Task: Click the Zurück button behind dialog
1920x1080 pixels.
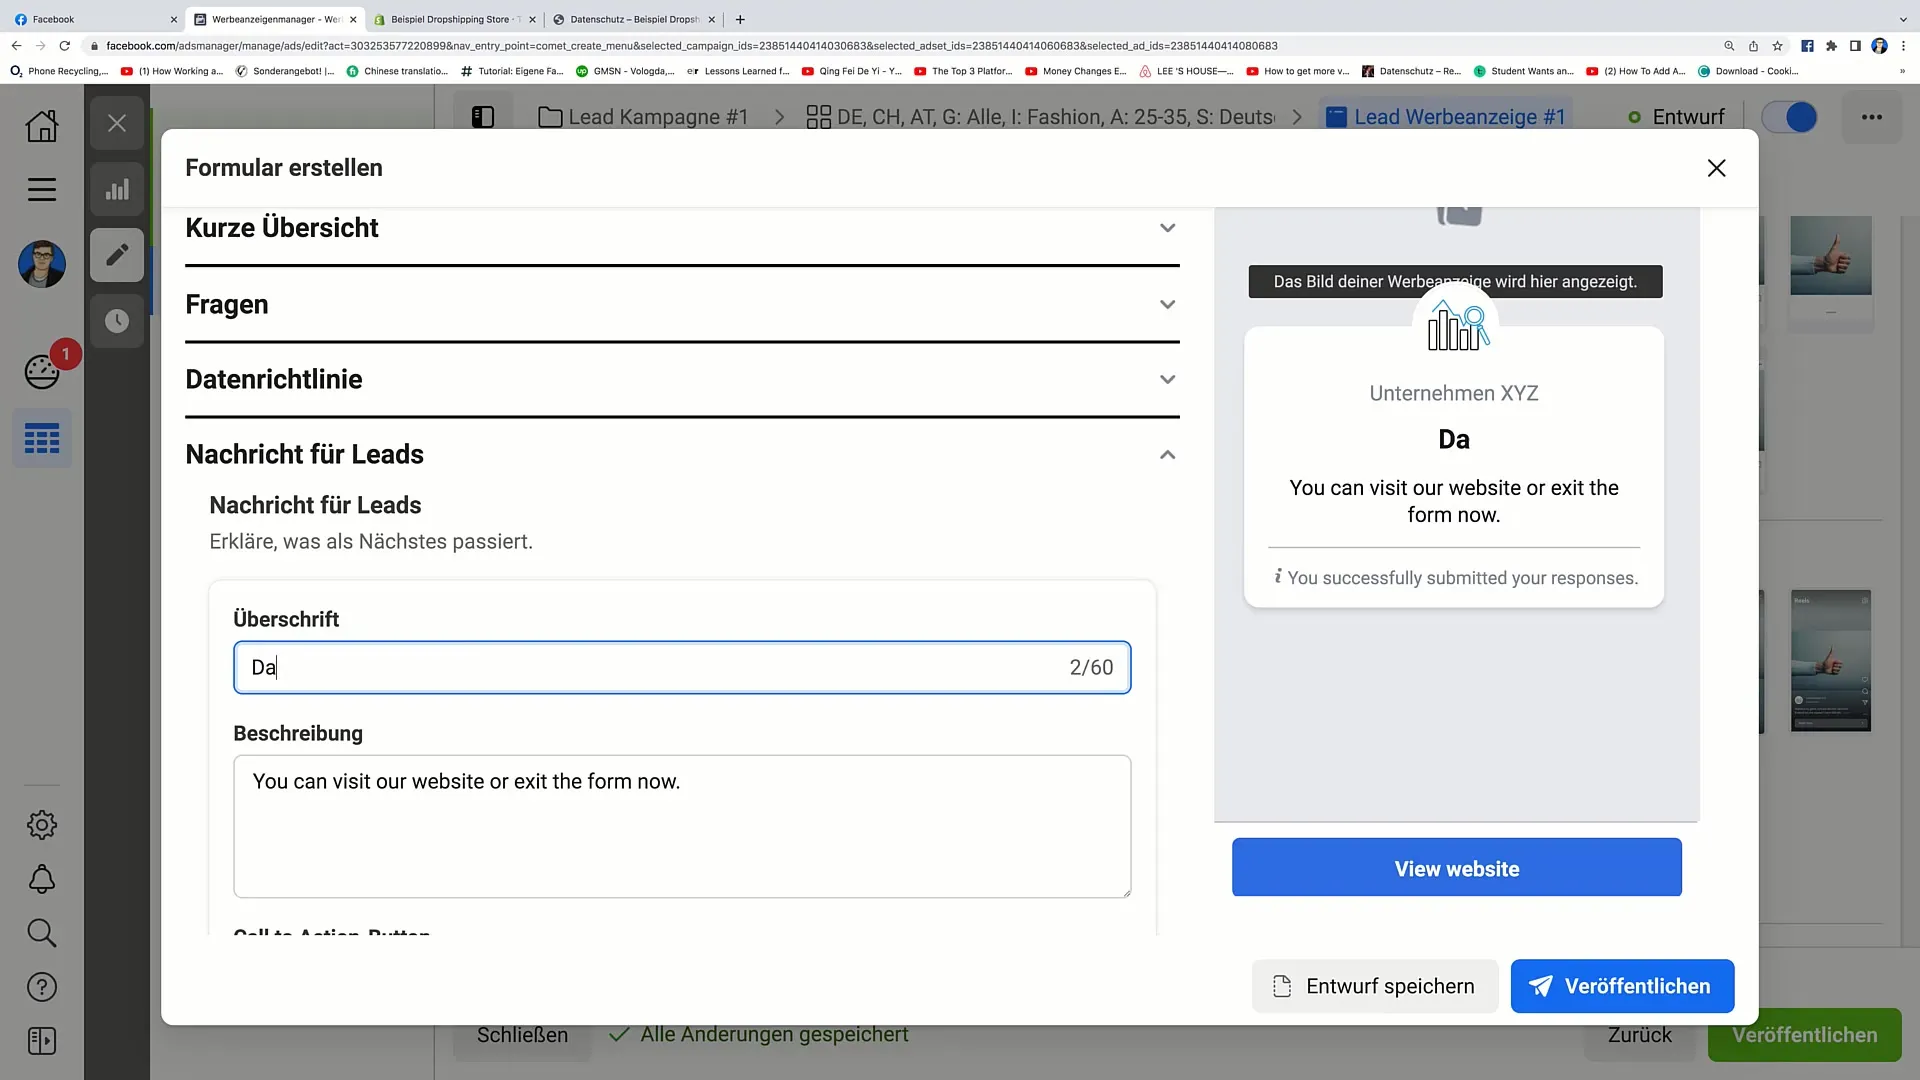Action: [1639, 1035]
